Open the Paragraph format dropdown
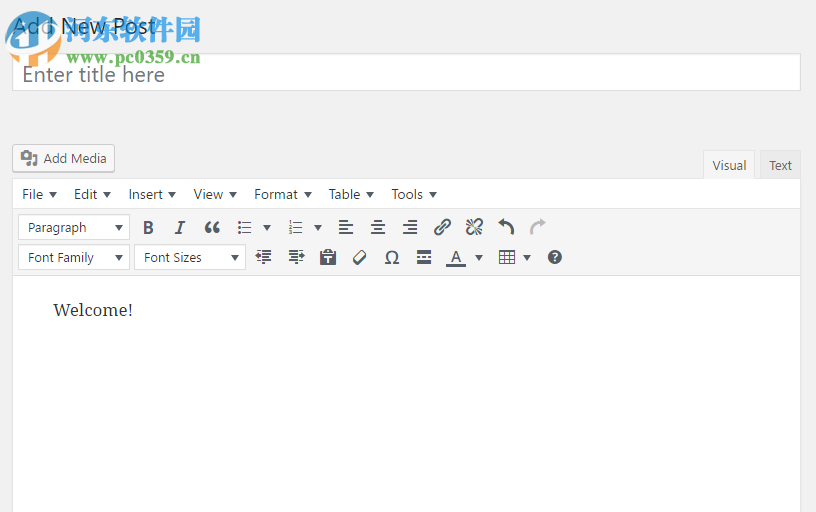This screenshot has height=512, width=816. (74, 227)
